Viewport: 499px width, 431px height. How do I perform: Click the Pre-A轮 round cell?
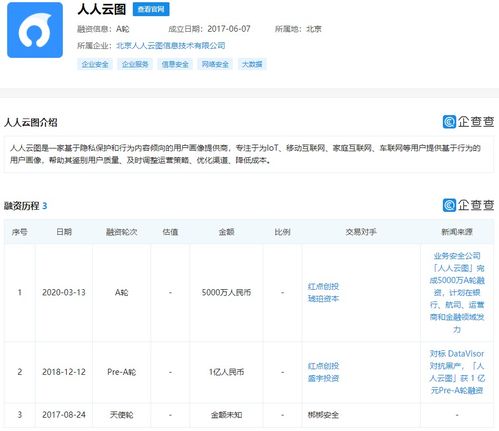click(x=122, y=372)
